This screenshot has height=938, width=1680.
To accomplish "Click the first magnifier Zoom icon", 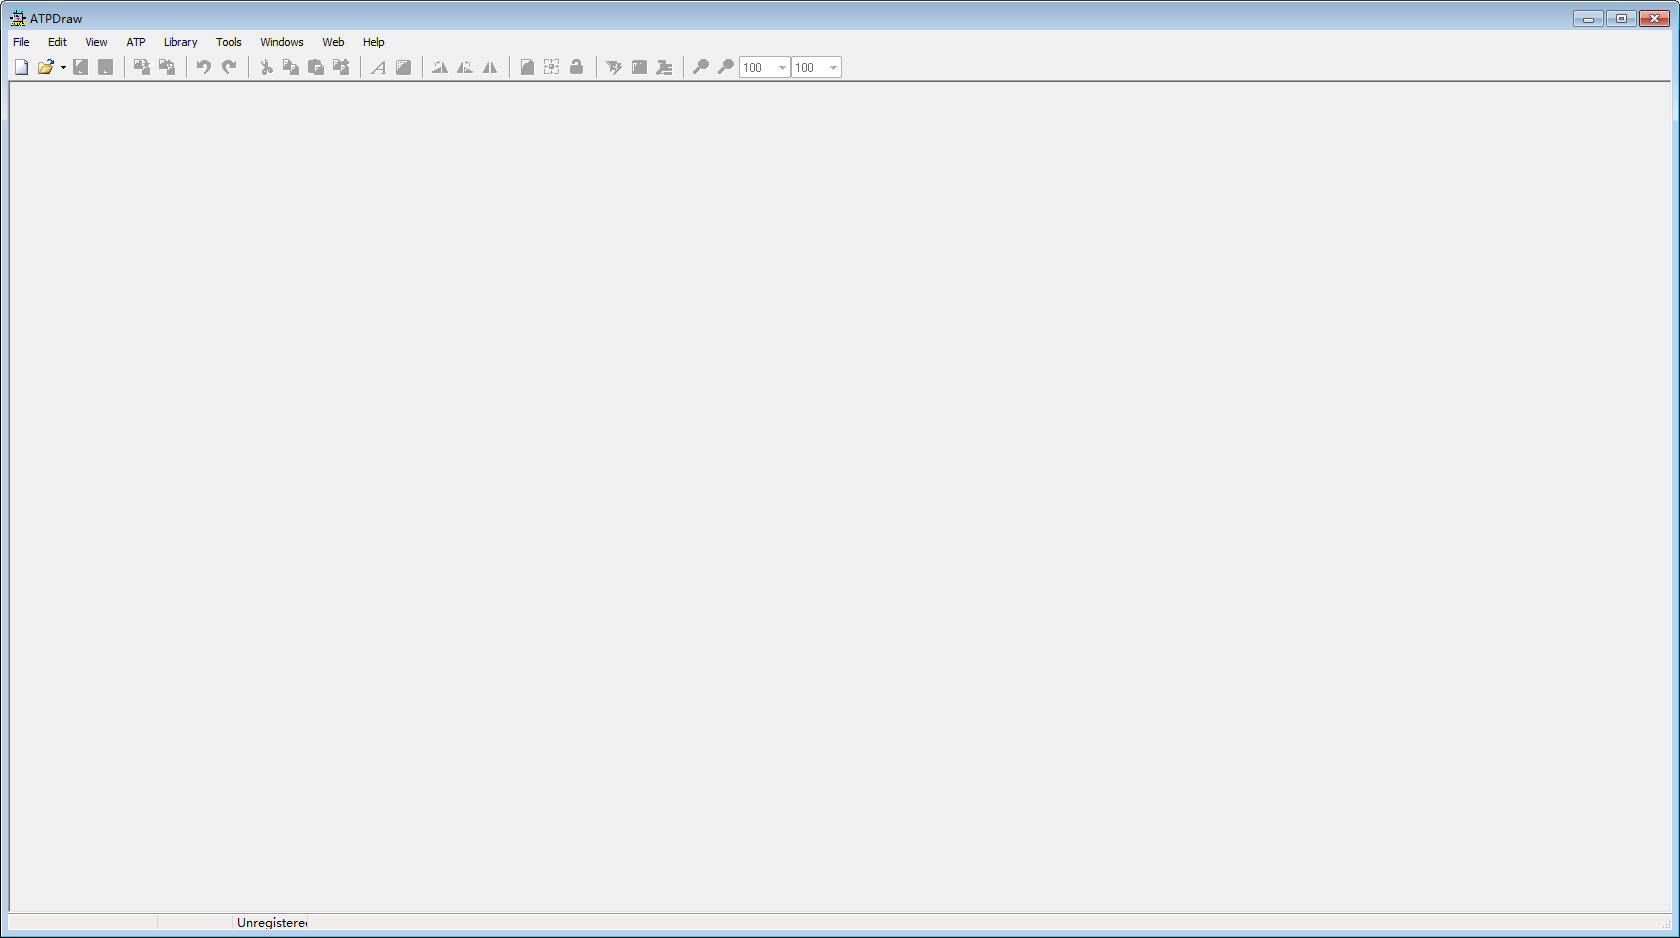I will click(x=701, y=67).
